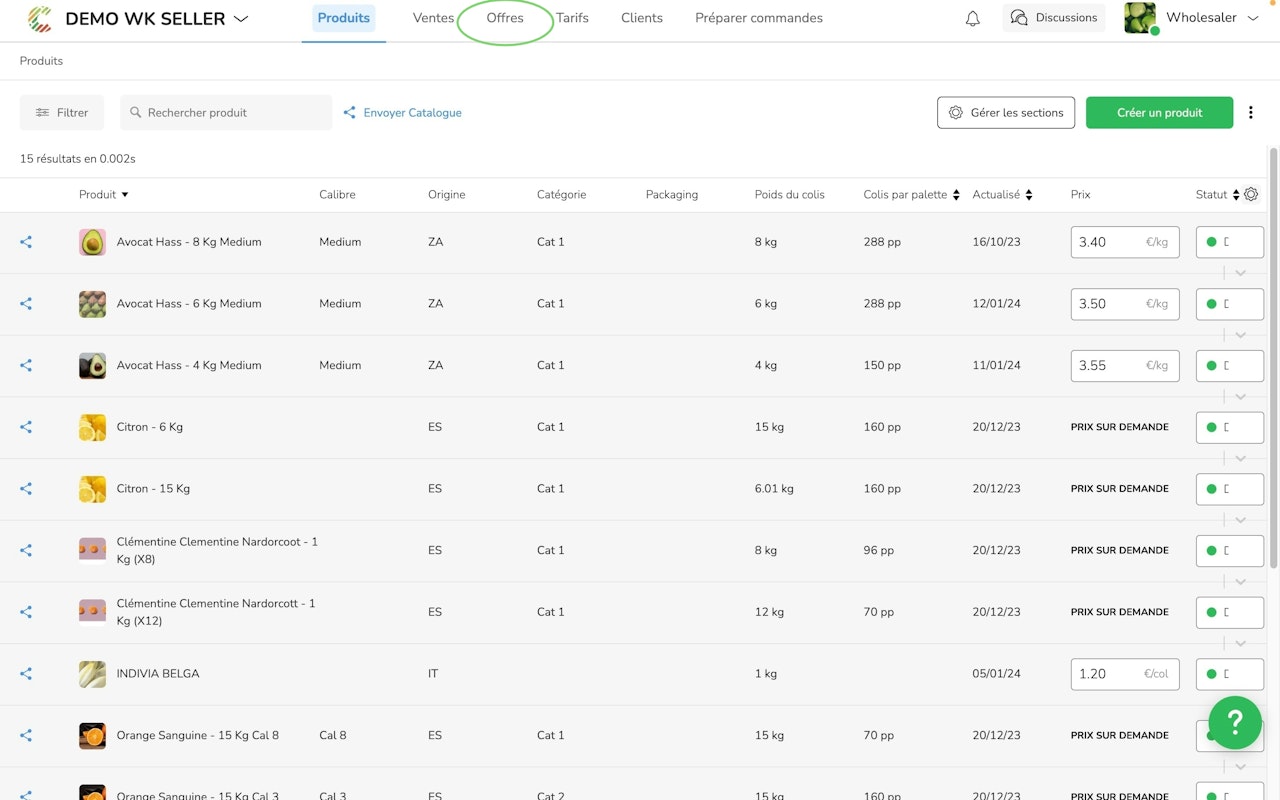Expand row chevron under Avocat Hass 6 Kg

pos(1240,335)
